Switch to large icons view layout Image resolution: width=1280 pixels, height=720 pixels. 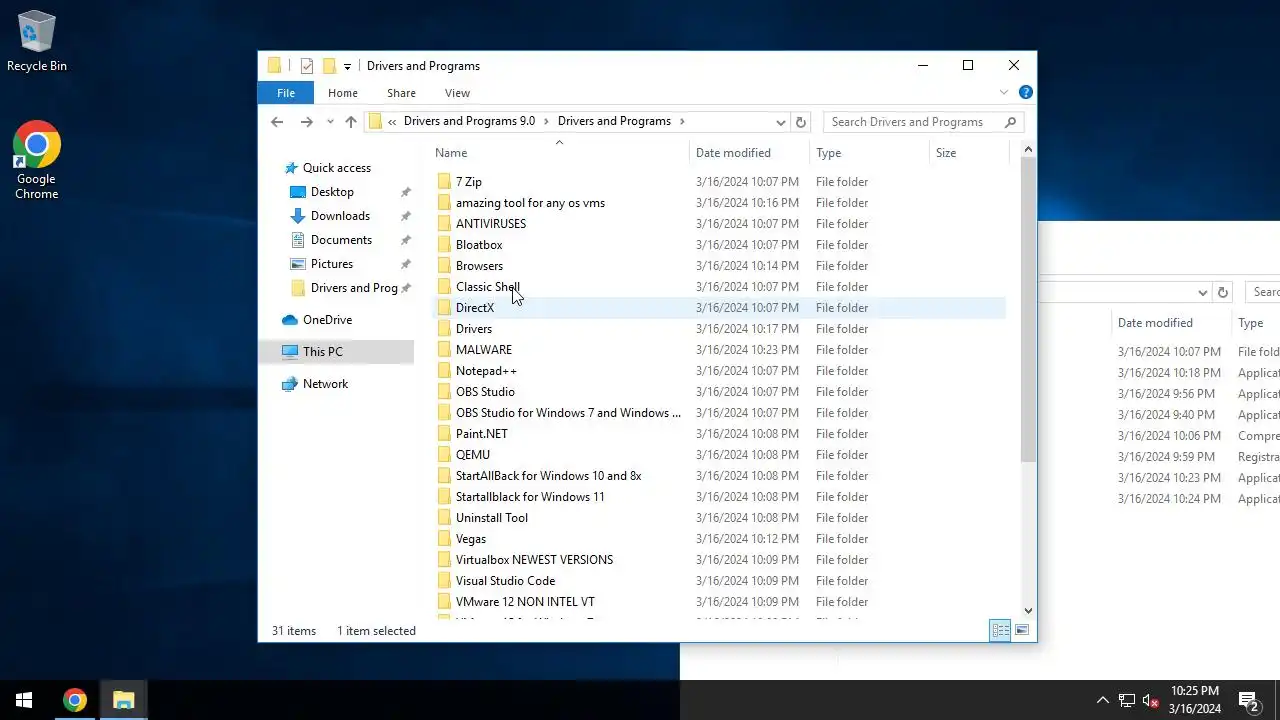[x=1021, y=630]
